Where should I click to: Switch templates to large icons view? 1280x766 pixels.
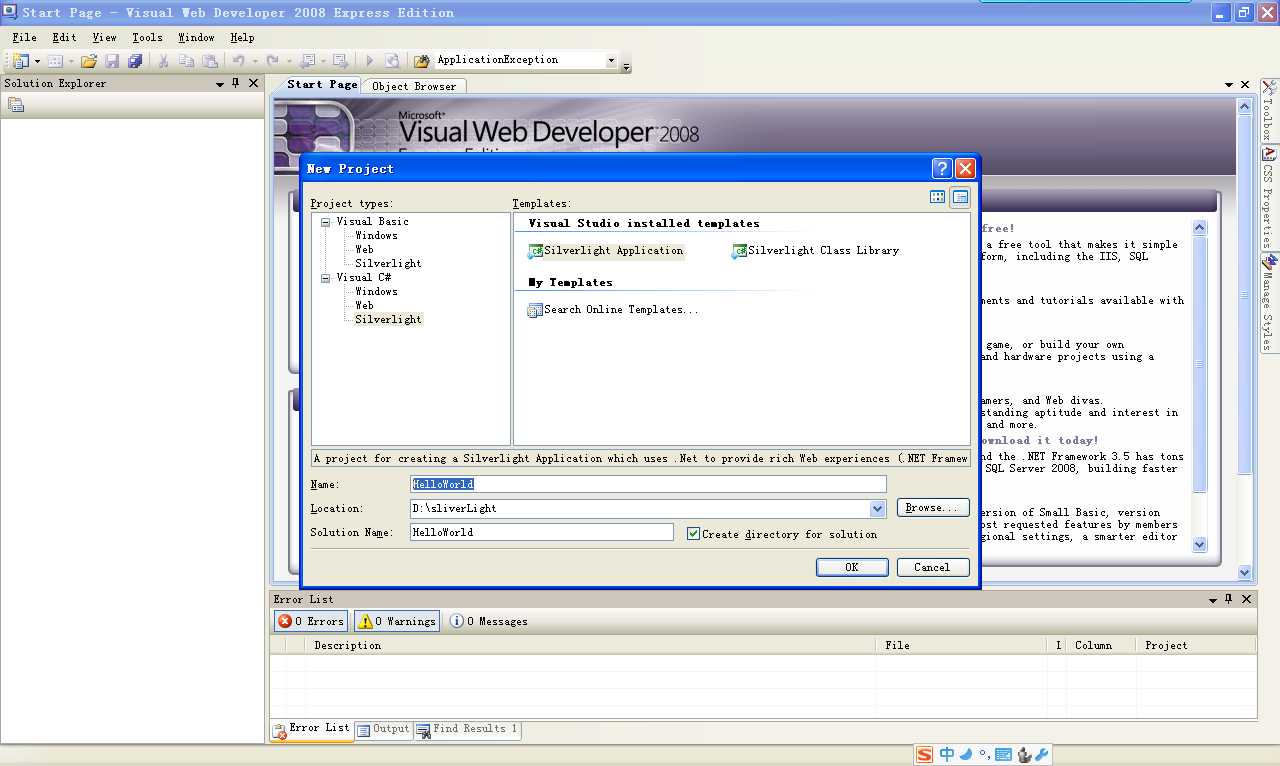coord(937,197)
